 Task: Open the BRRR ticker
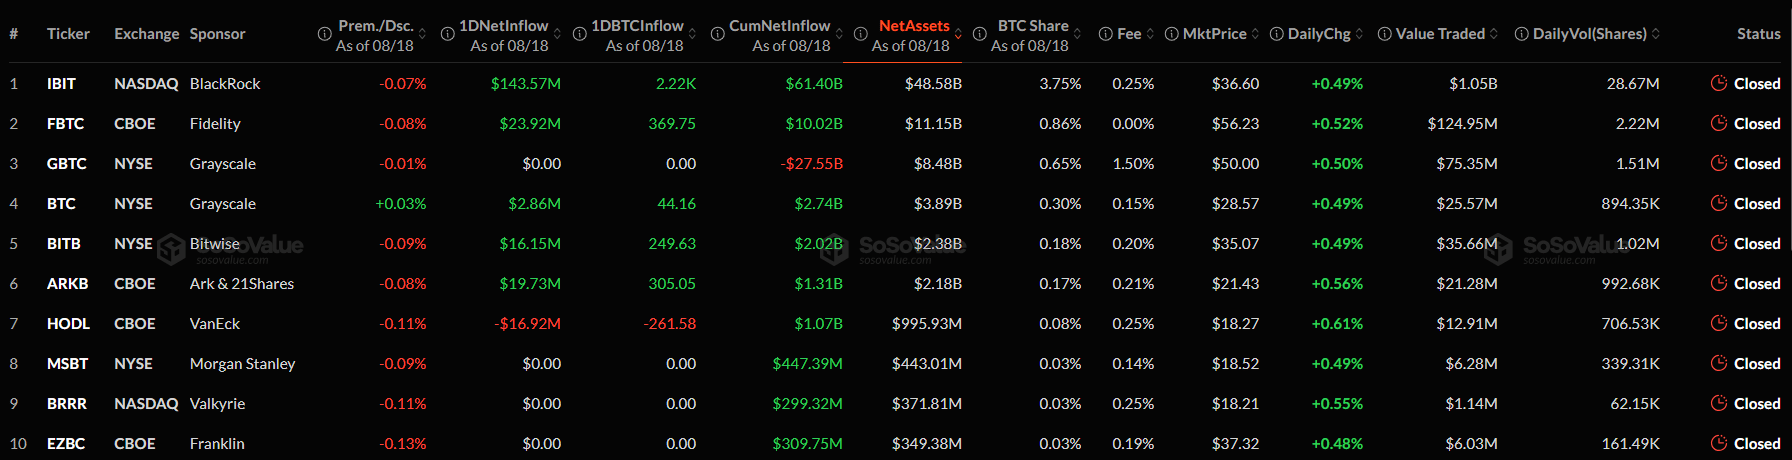(x=67, y=404)
